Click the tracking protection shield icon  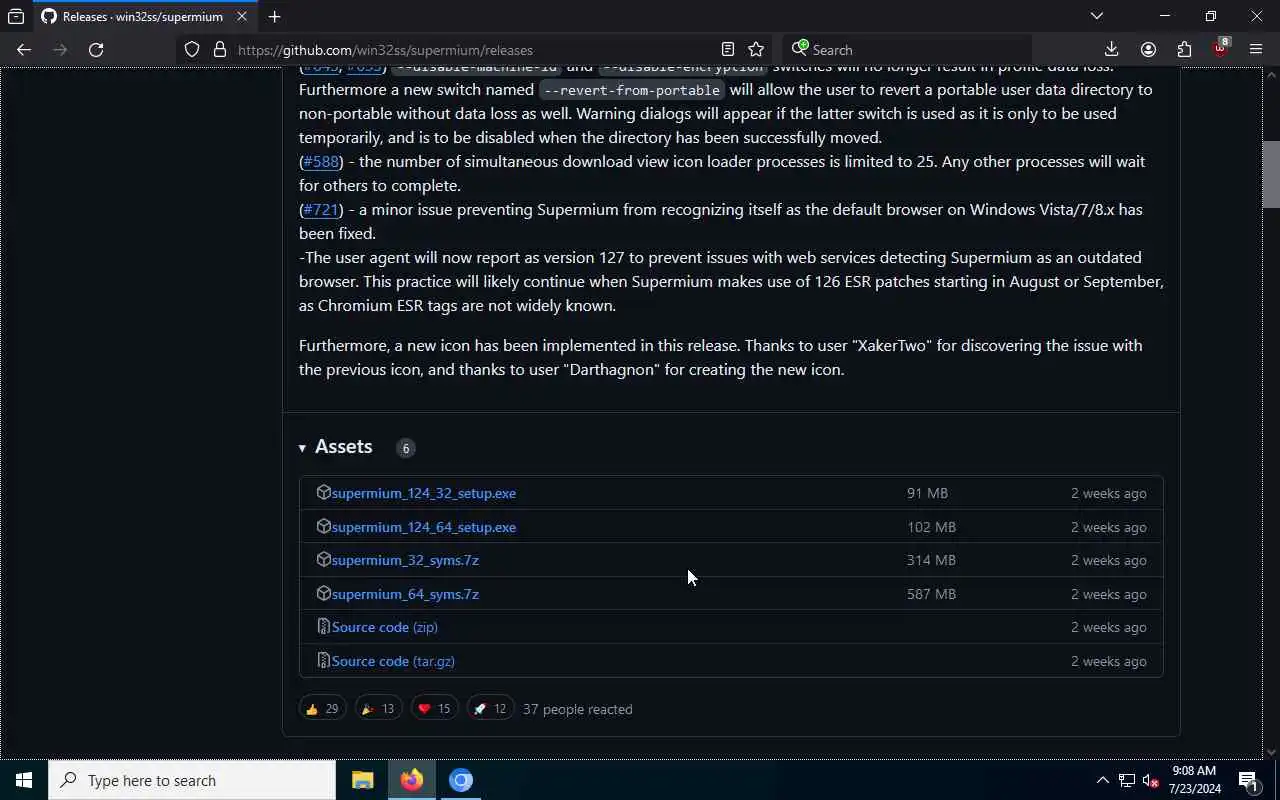(x=192, y=49)
